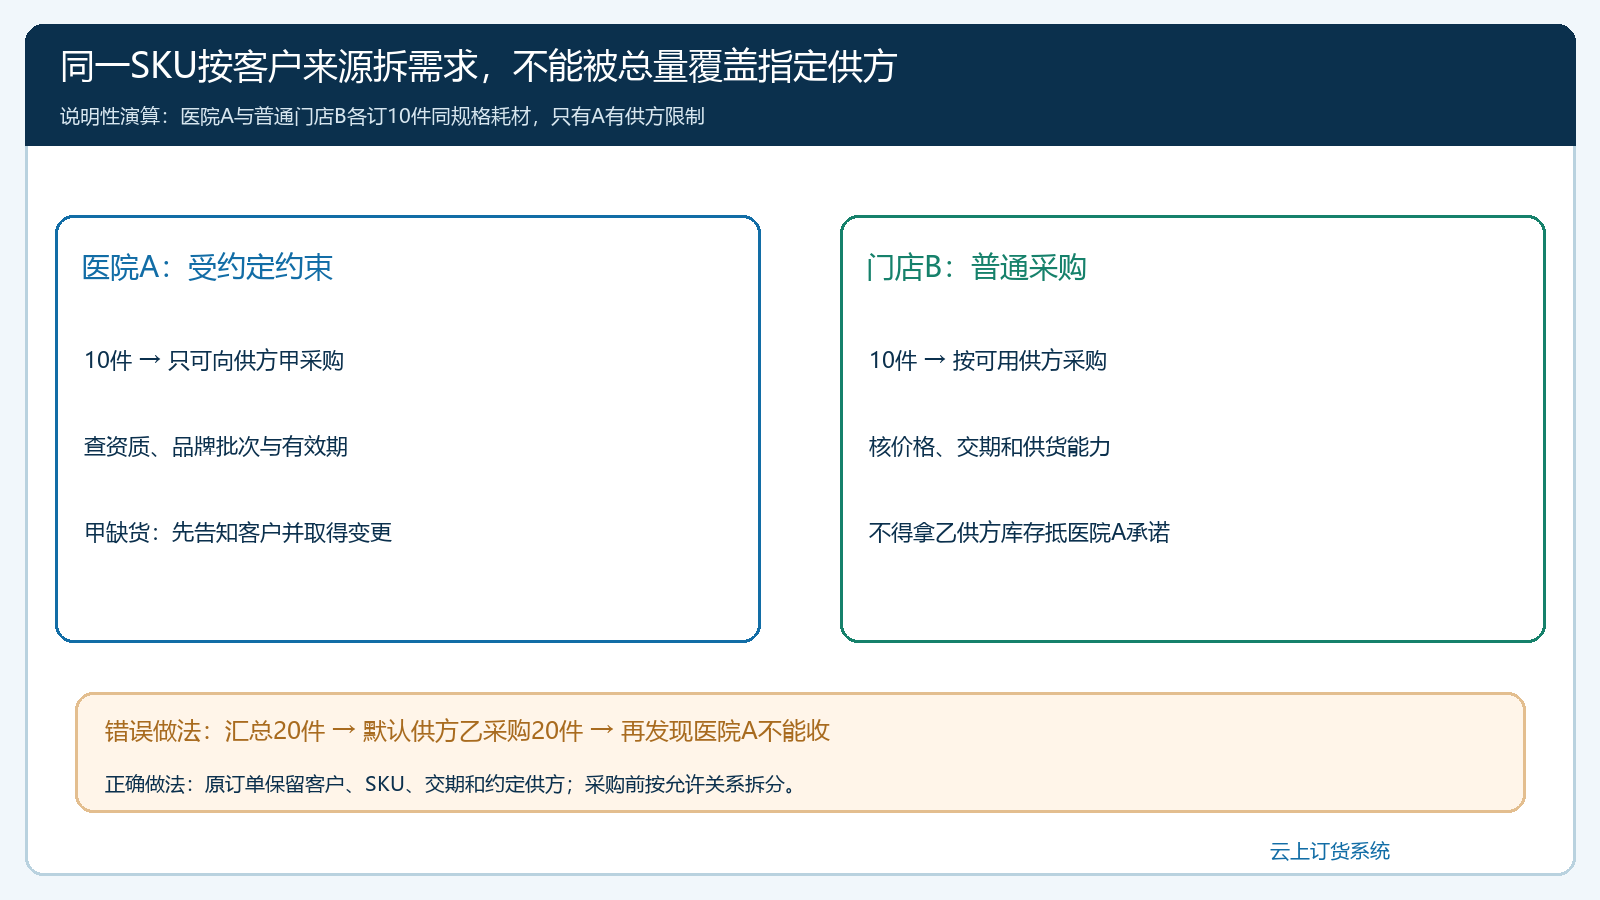Click the 云上订货系统 footer label
Image resolution: width=1600 pixels, height=900 pixels.
(1330, 851)
